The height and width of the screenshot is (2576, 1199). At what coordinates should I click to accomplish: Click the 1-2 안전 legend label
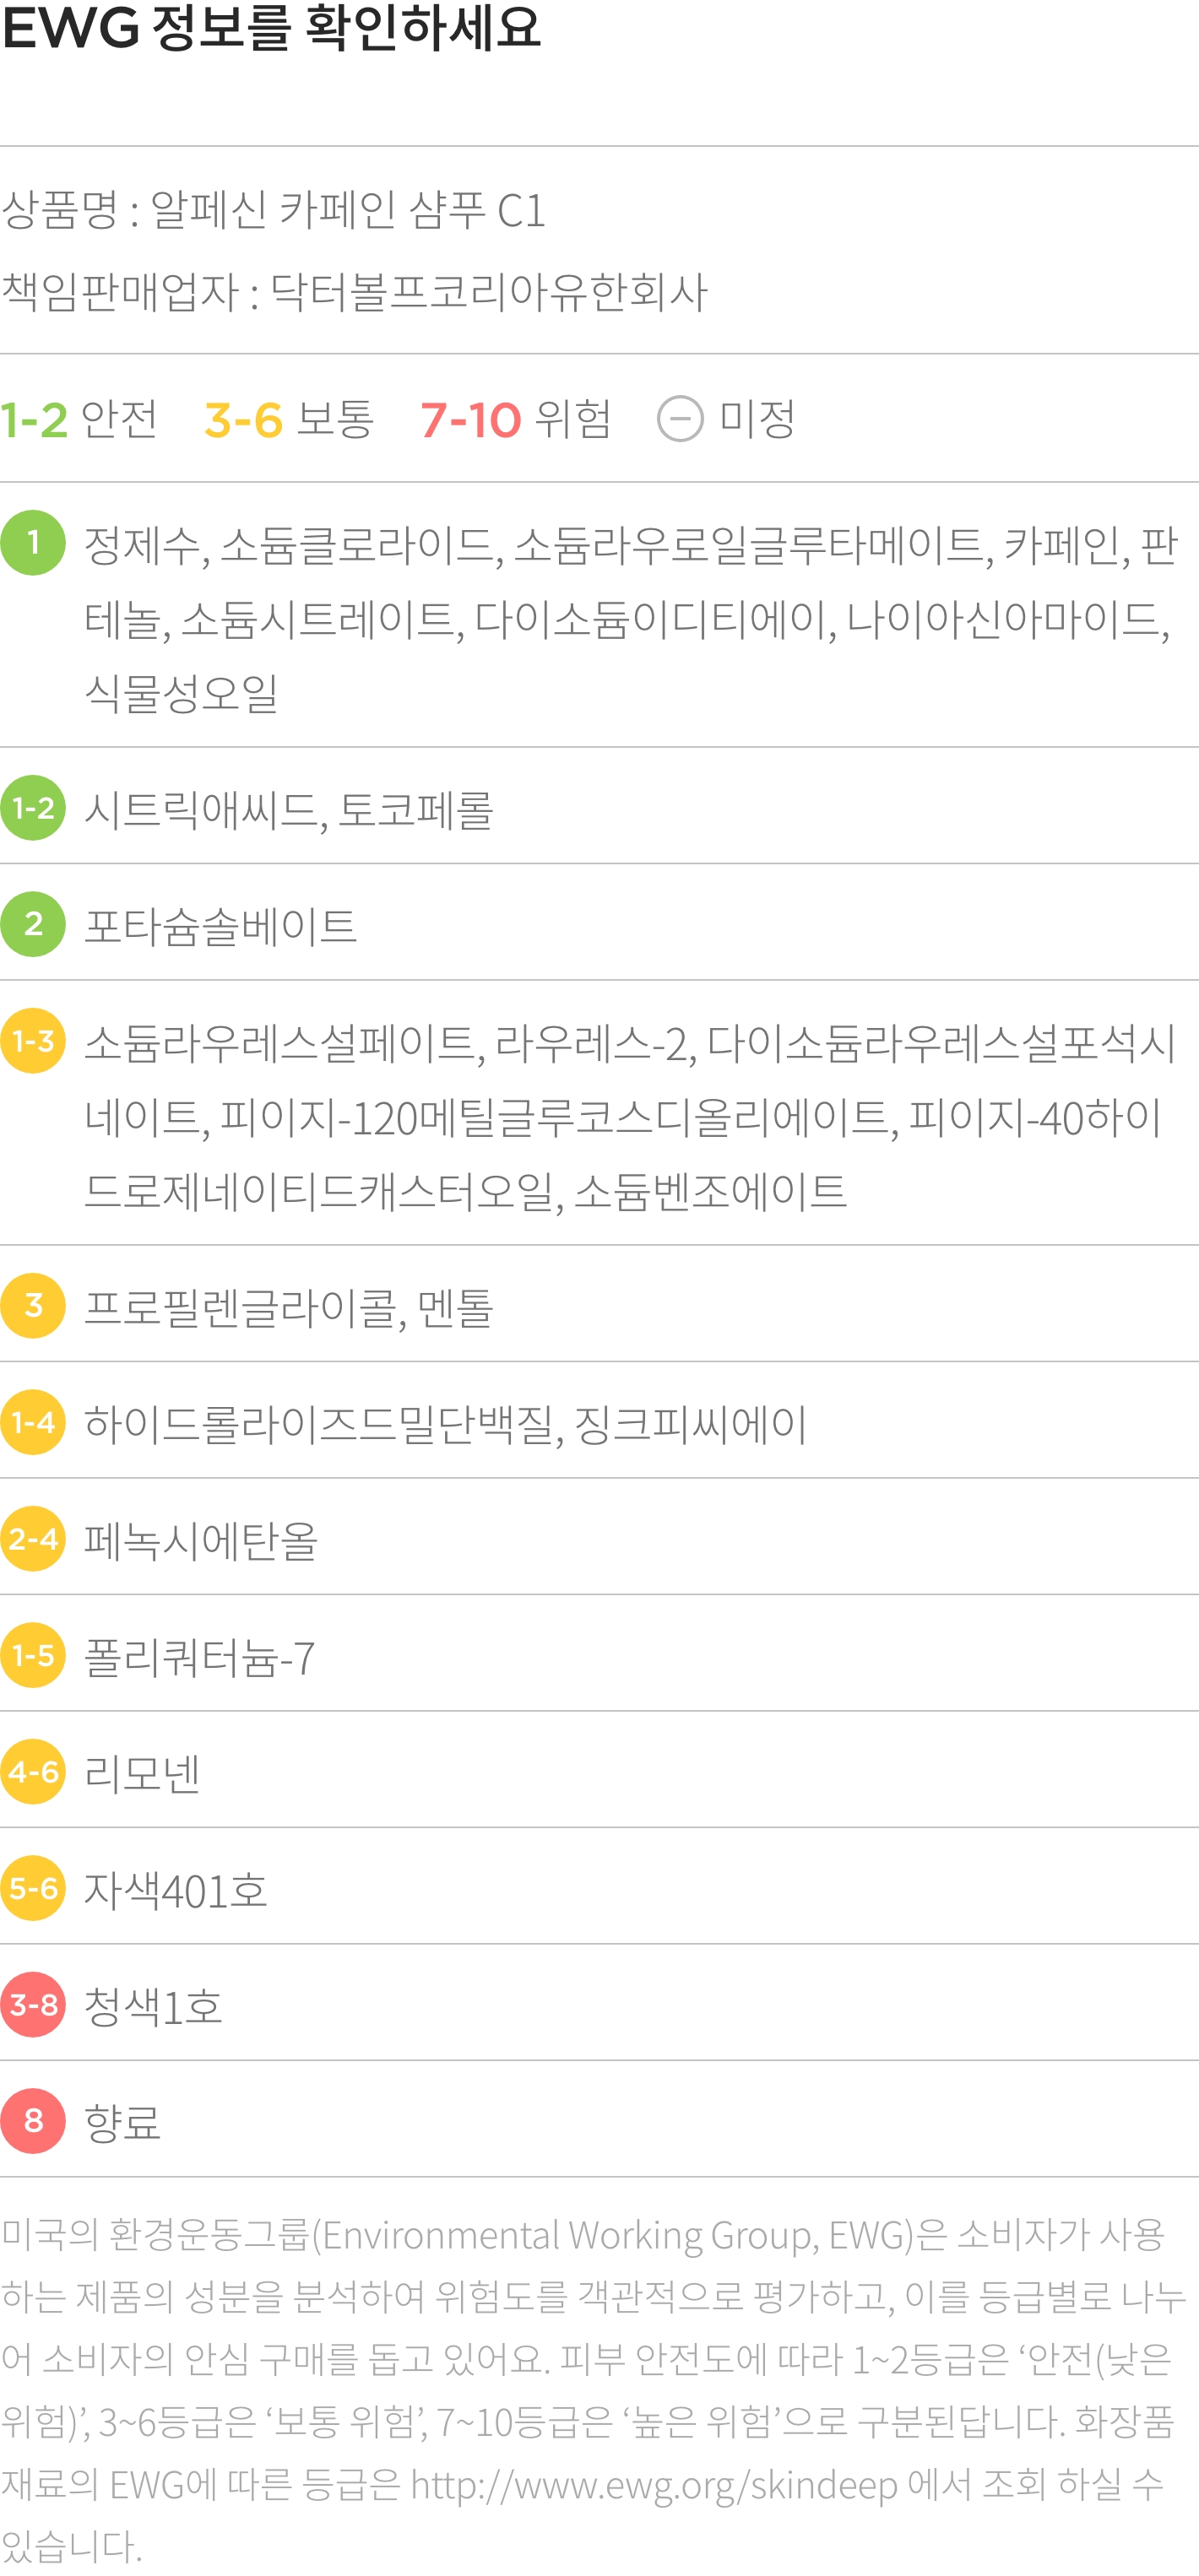coord(79,419)
